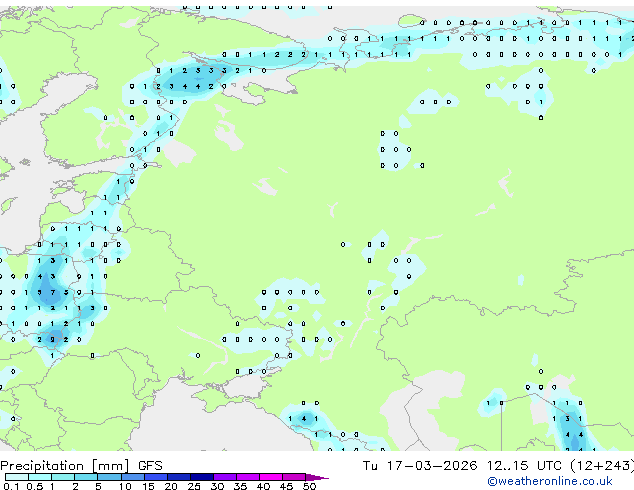This screenshot has height=490, width=634.
Task: Click the legend label '50'
Action: point(309,486)
